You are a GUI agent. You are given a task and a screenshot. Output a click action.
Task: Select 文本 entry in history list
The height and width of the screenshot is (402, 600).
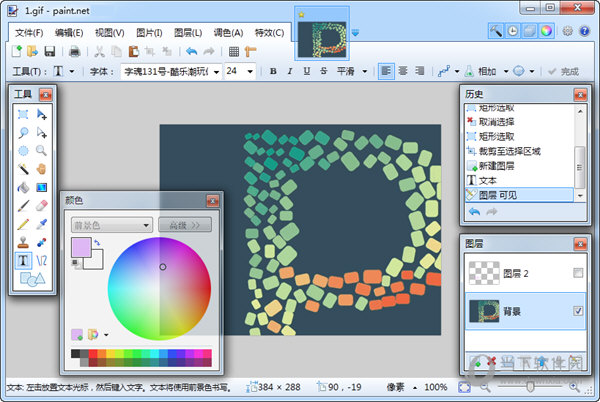(487, 180)
